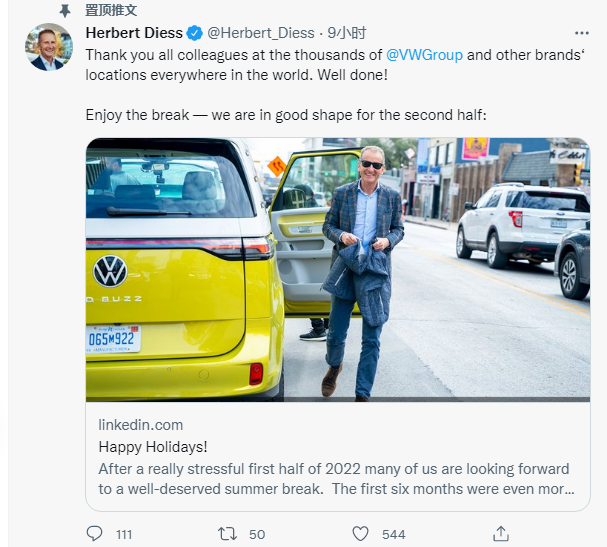Screen dimensions: 607x547
Task: Open the share upload icon
Action: pos(502,534)
